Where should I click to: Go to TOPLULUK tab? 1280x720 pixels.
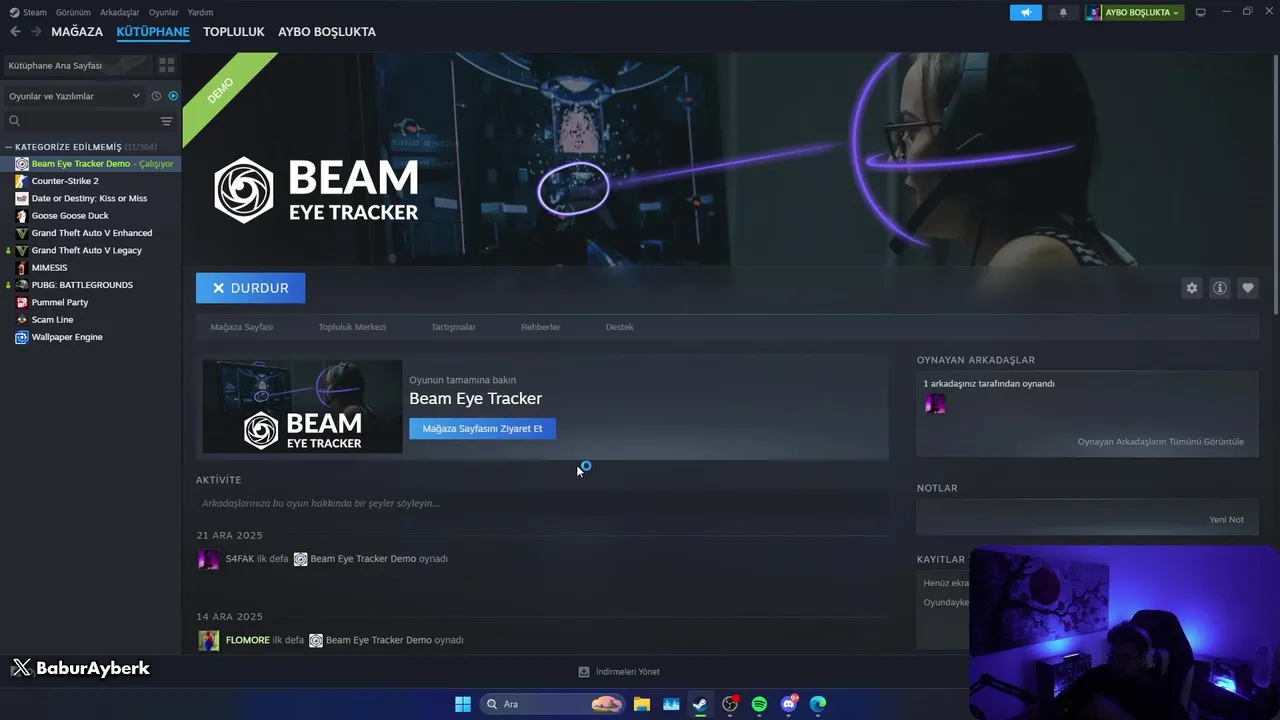click(x=234, y=32)
